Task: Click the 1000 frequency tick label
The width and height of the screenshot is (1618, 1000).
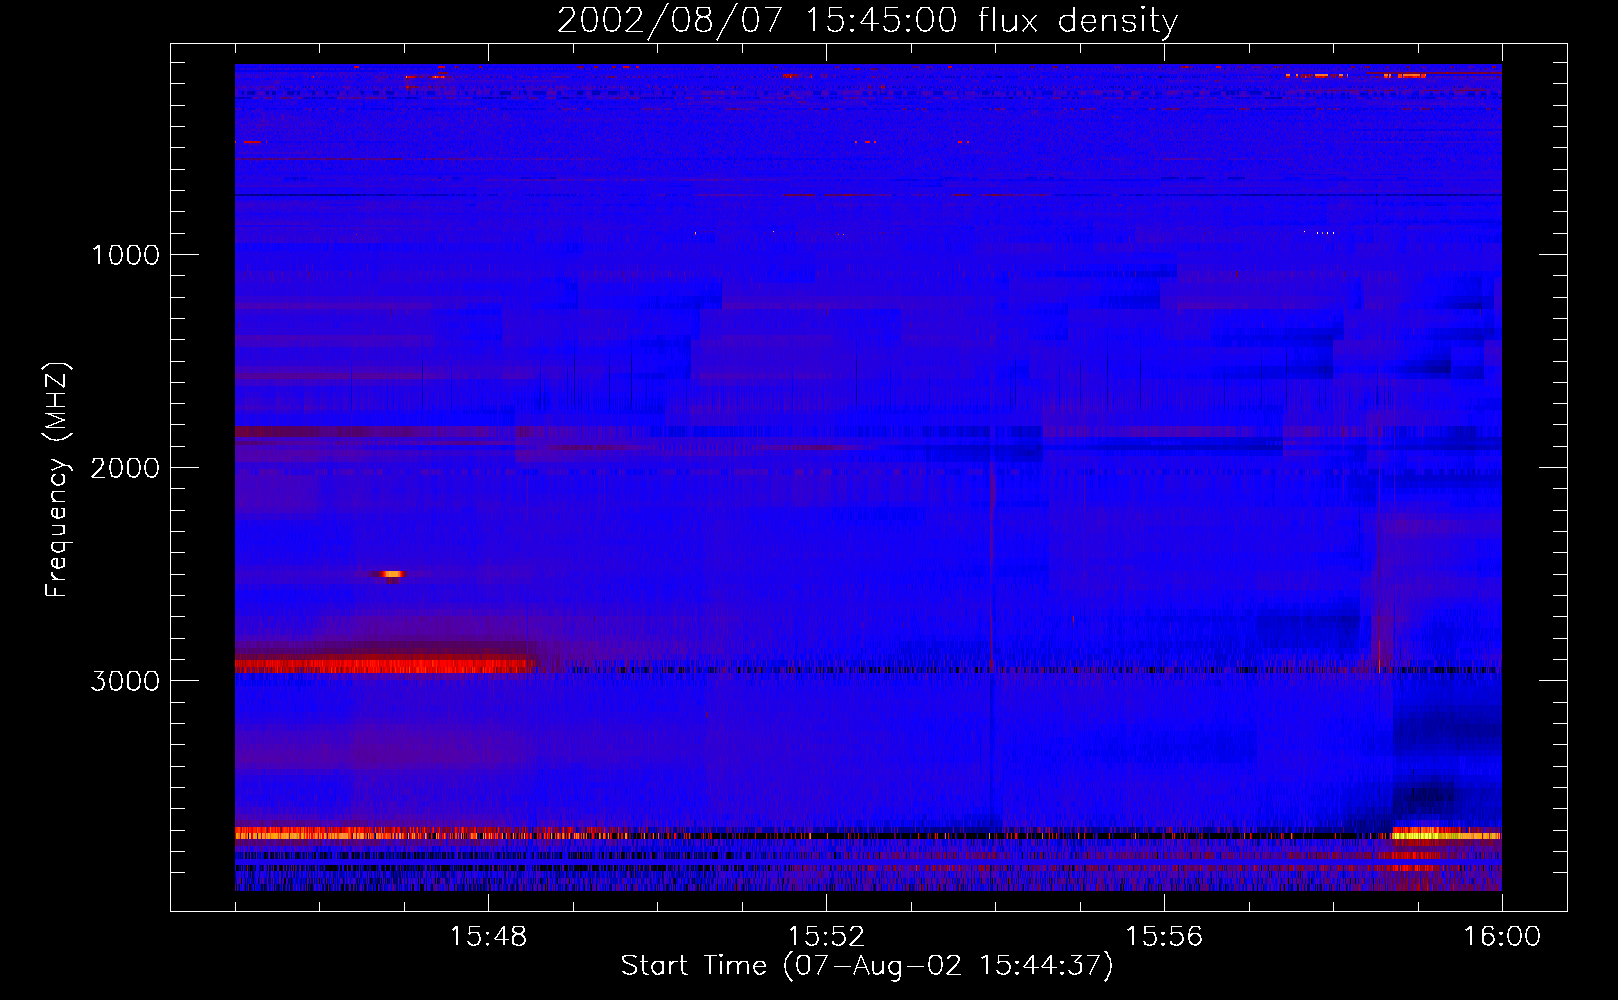Action: pyautogui.click(x=125, y=255)
